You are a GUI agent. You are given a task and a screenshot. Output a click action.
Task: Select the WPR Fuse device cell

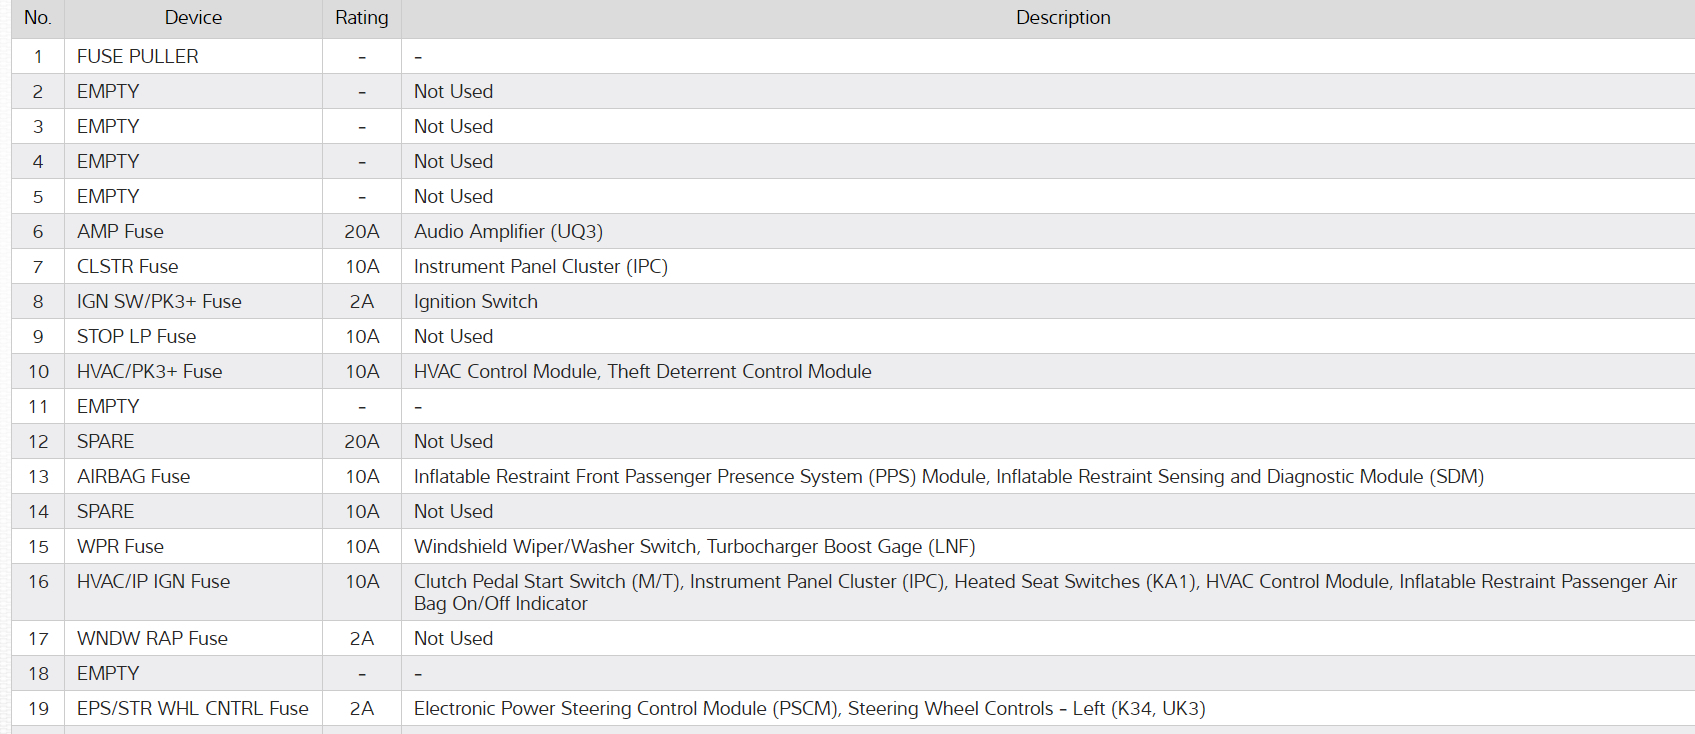120,547
